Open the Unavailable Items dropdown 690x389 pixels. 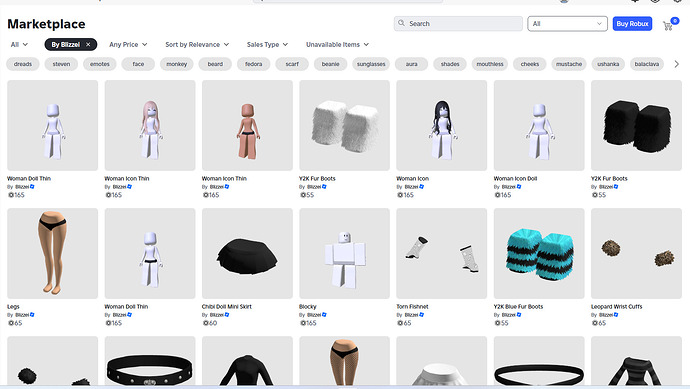(x=337, y=44)
